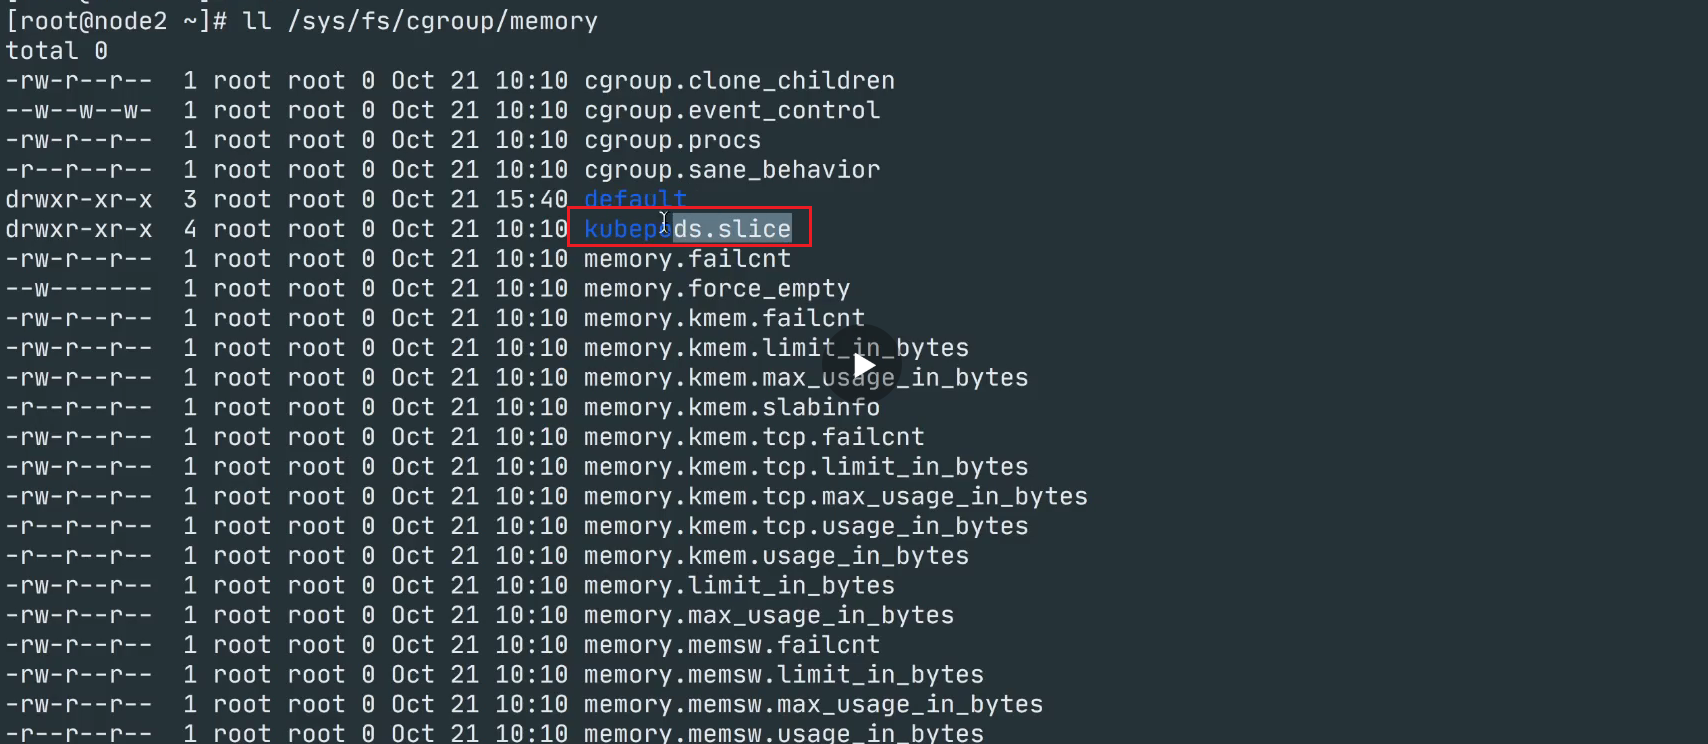Image resolution: width=1708 pixels, height=744 pixels.
Task: Click memory.kmem.tcp.failcnt entry
Action: 754,437
